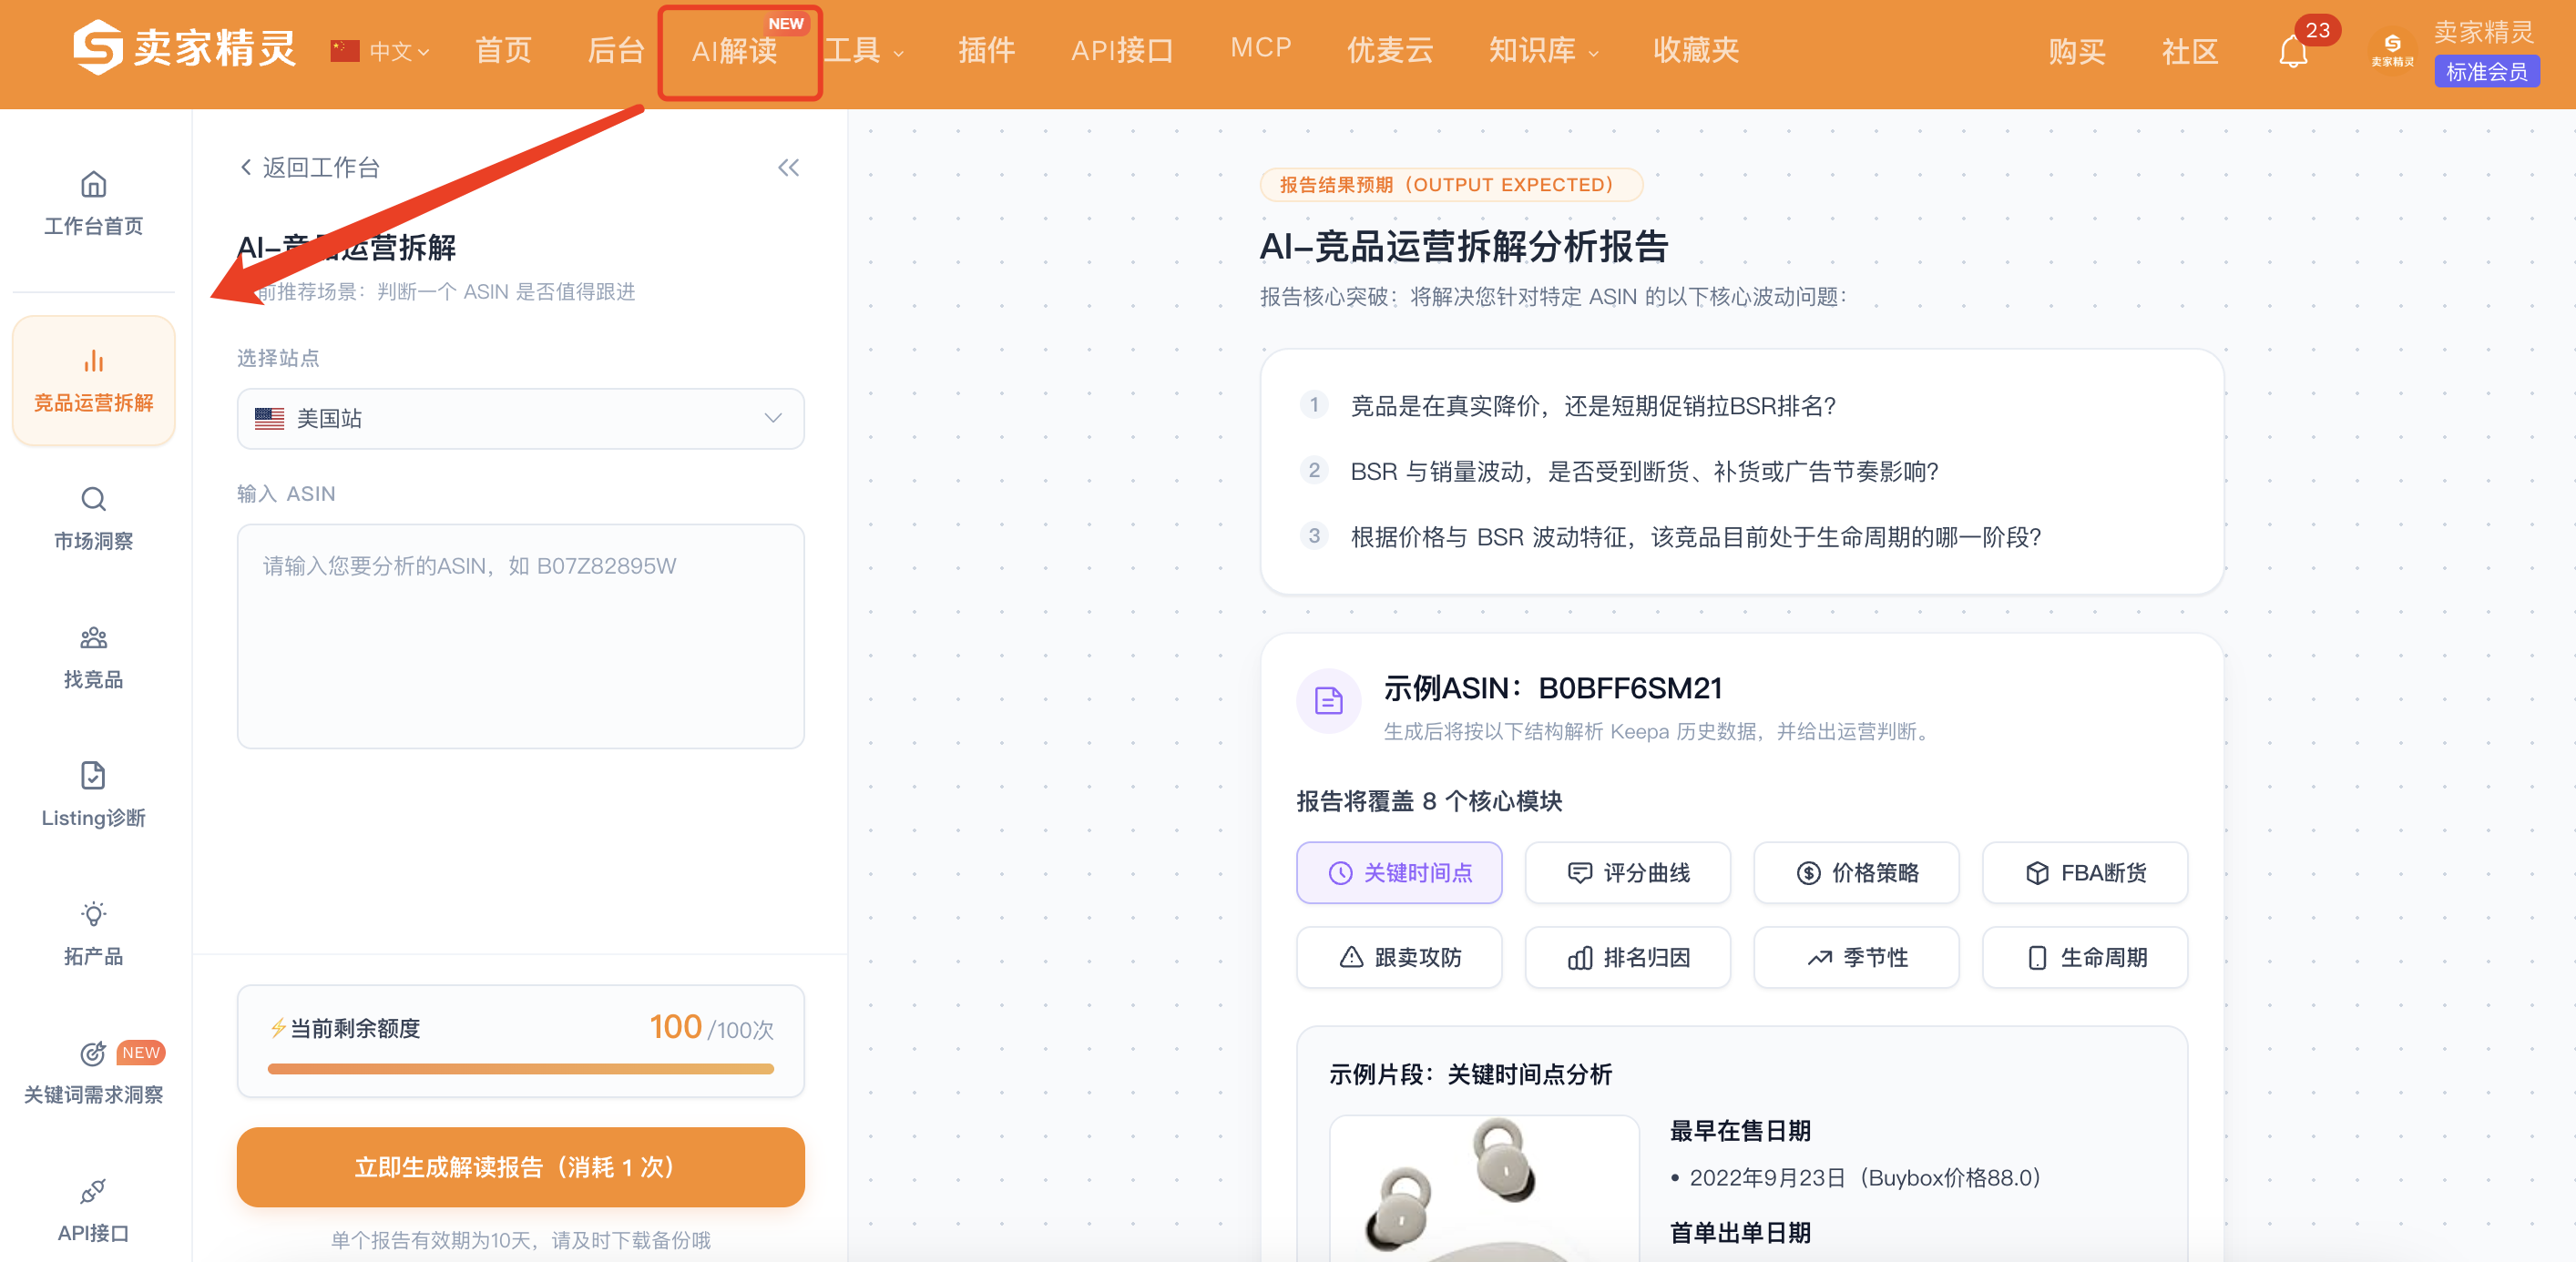
Task: Click the 卖家精灵 username text
Action: (2484, 32)
